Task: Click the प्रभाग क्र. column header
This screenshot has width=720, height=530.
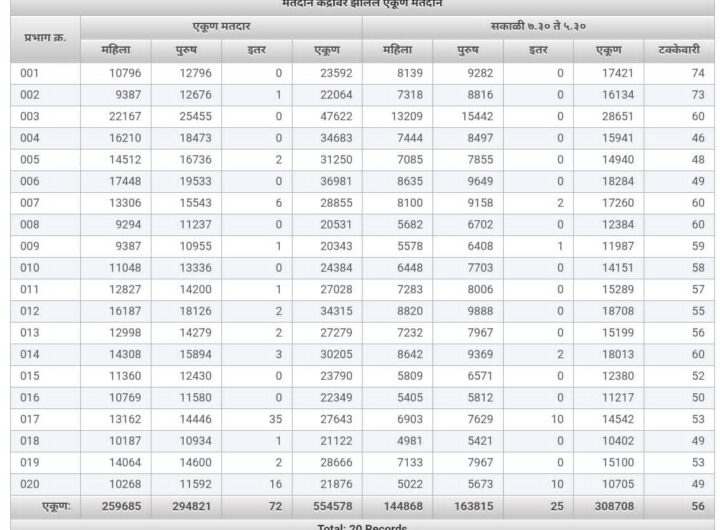Action: point(45,38)
